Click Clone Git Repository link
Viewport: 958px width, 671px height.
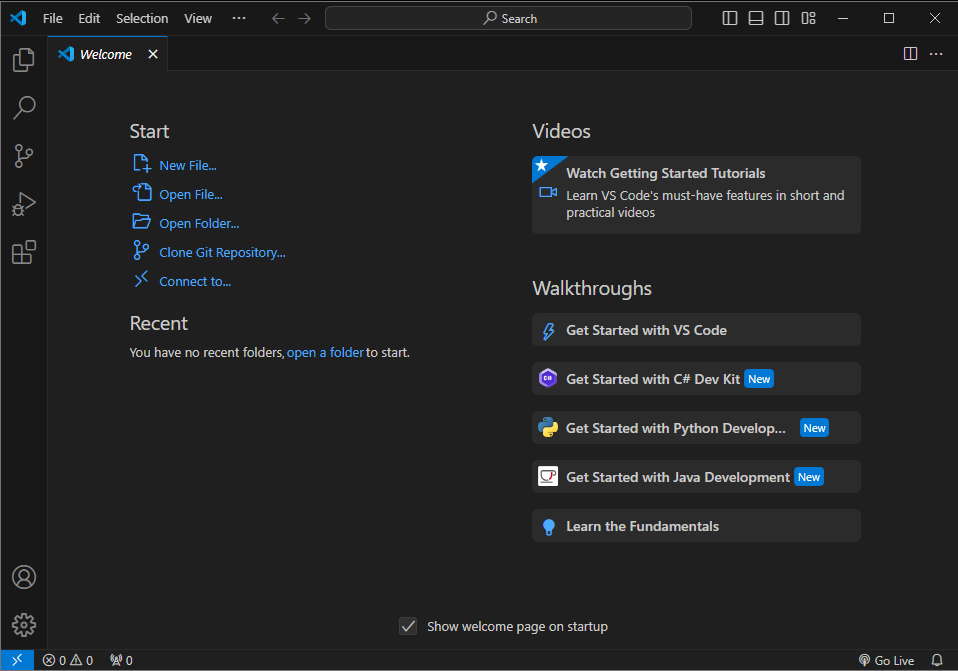(222, 252)
